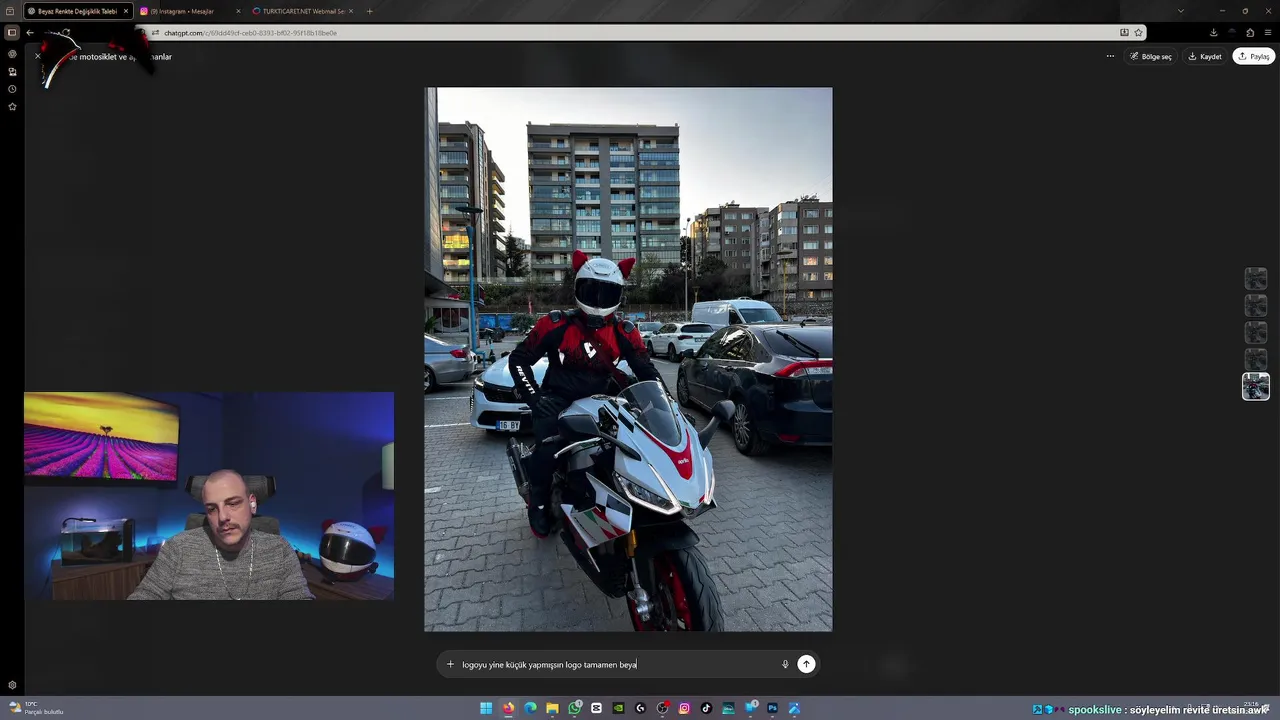Image resolution: width=1280 pixels, height=720 pixels.
Task: Open Instagram app from taskbar
Action: pyautogui.click(x=684, y=708)
